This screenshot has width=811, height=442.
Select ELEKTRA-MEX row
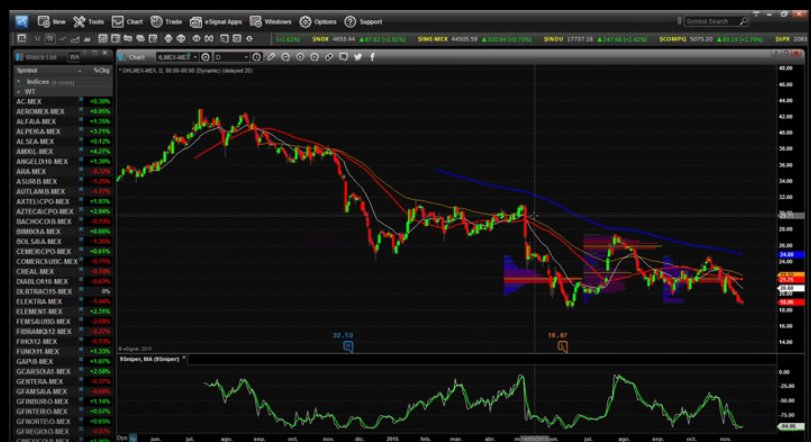click(x=64, y=301)
